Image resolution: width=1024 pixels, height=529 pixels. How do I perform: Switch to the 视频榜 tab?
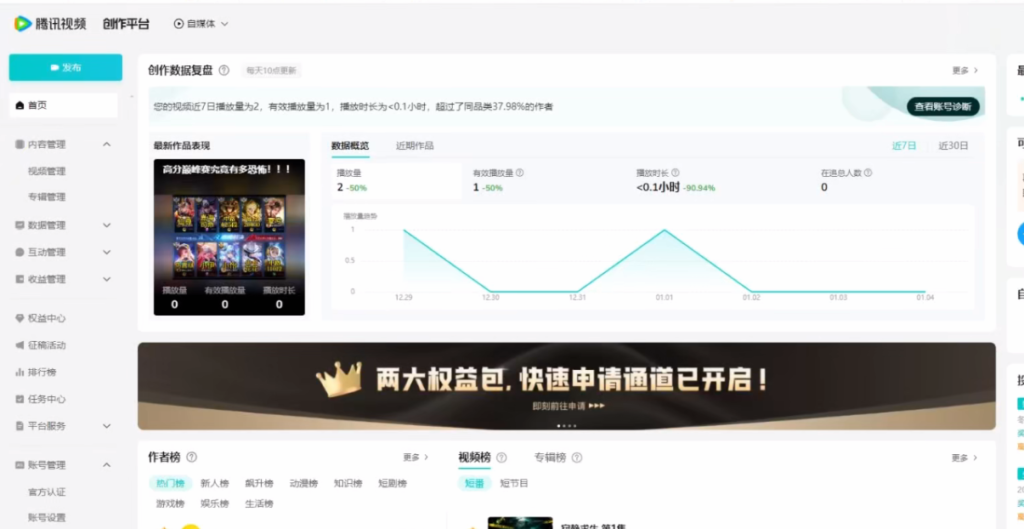click(x=474, y=458)
